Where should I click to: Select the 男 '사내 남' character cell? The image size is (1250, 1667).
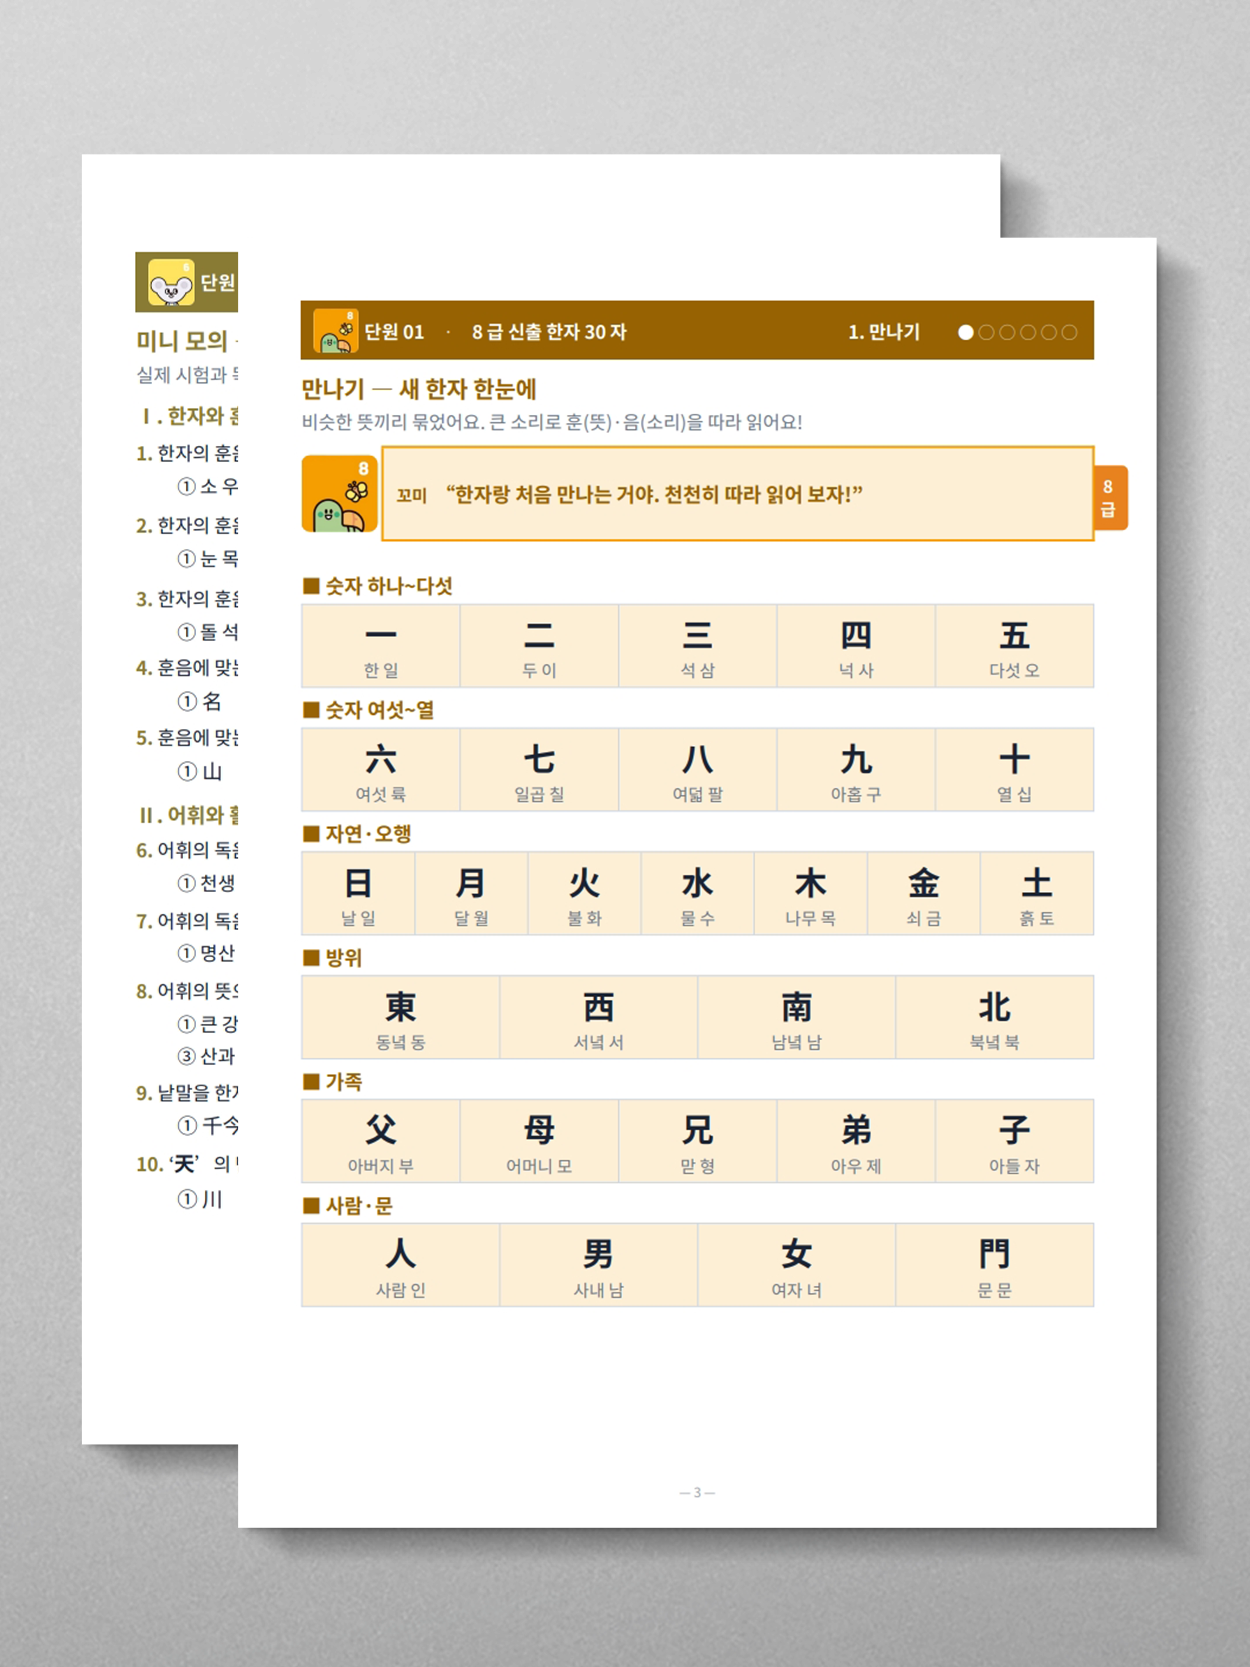[x=599, y=1266]
